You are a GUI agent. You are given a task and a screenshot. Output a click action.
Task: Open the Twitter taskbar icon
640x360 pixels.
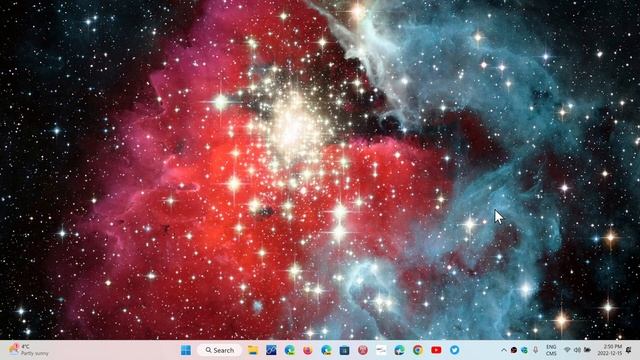coord(454,350)
